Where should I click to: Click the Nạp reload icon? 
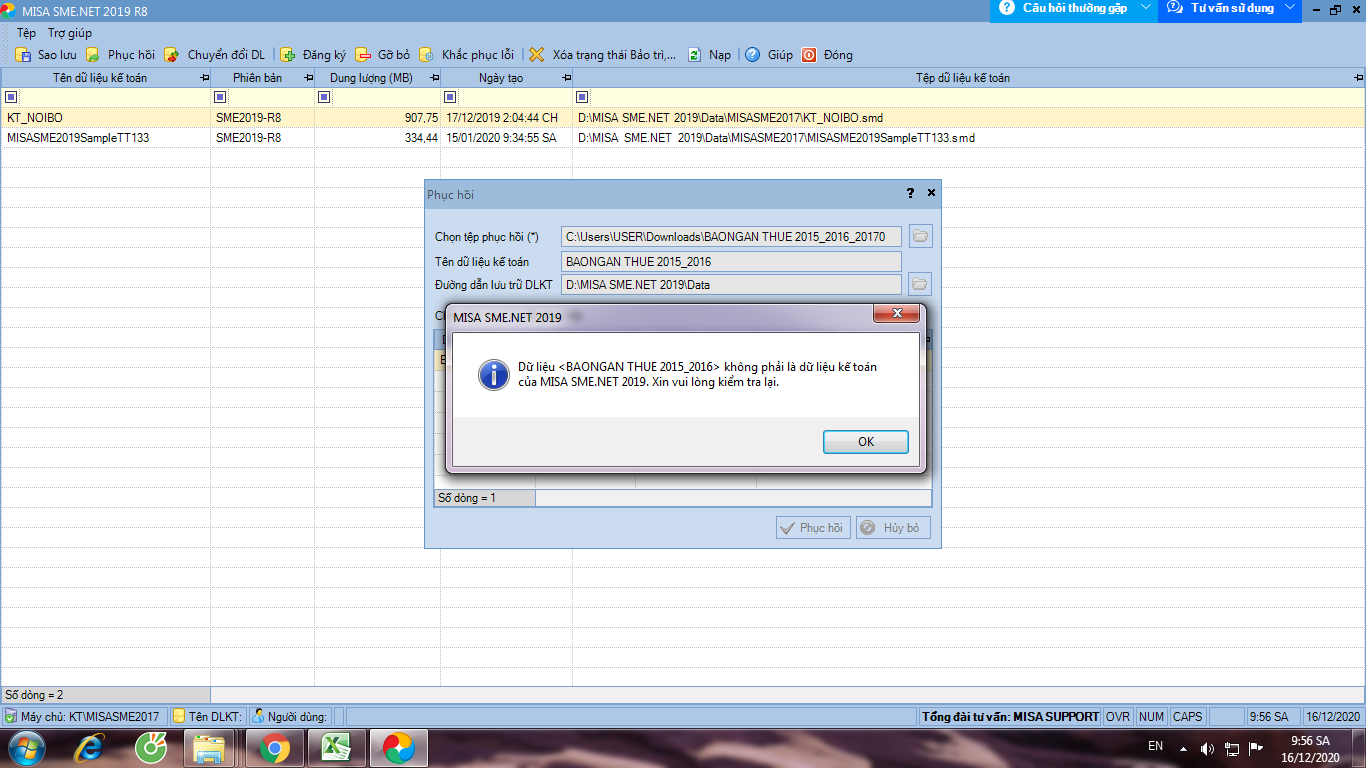[694, 55]
